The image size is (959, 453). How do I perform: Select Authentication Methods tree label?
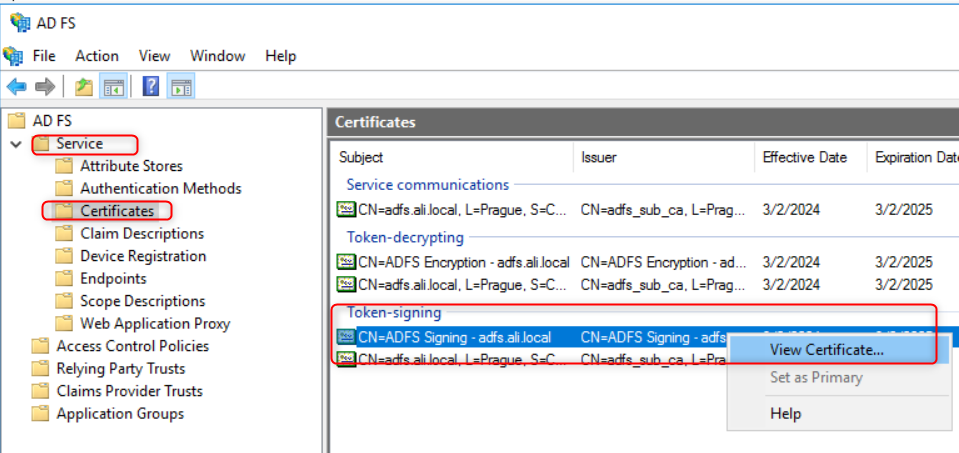tap(161, 189)
